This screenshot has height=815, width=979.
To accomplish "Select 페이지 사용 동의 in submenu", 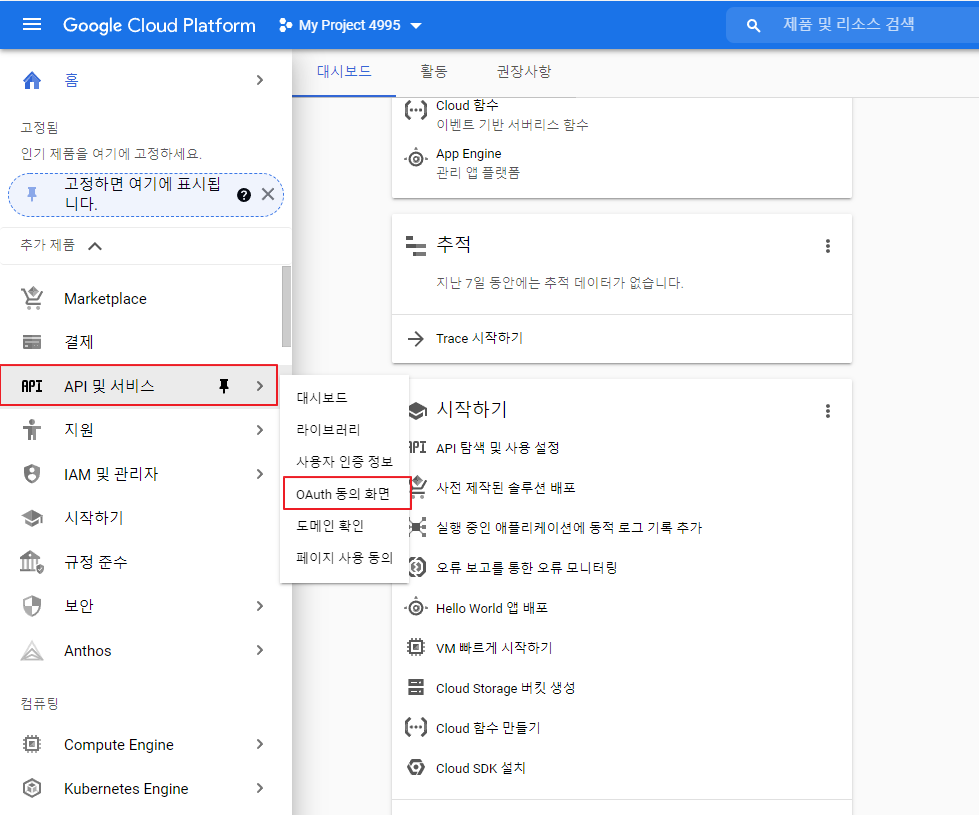I will [344, 558].
